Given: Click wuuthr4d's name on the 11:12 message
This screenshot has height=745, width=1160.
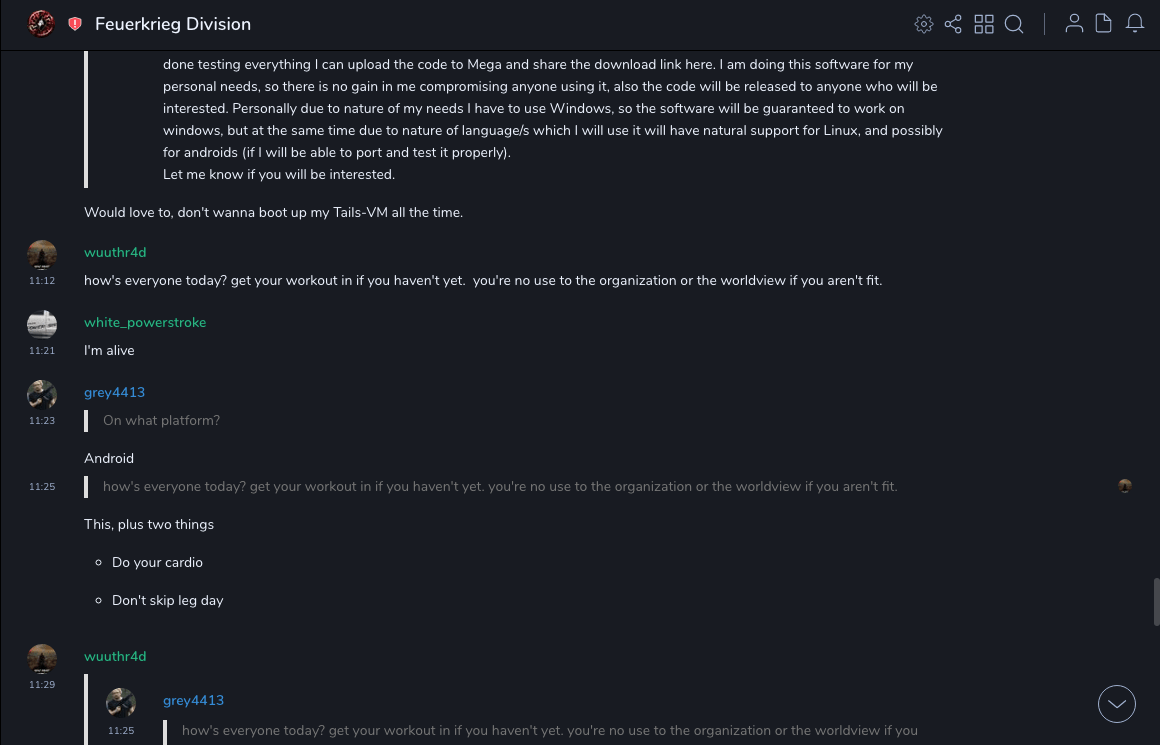Looking at the screenshot, I should pos(115,252).
